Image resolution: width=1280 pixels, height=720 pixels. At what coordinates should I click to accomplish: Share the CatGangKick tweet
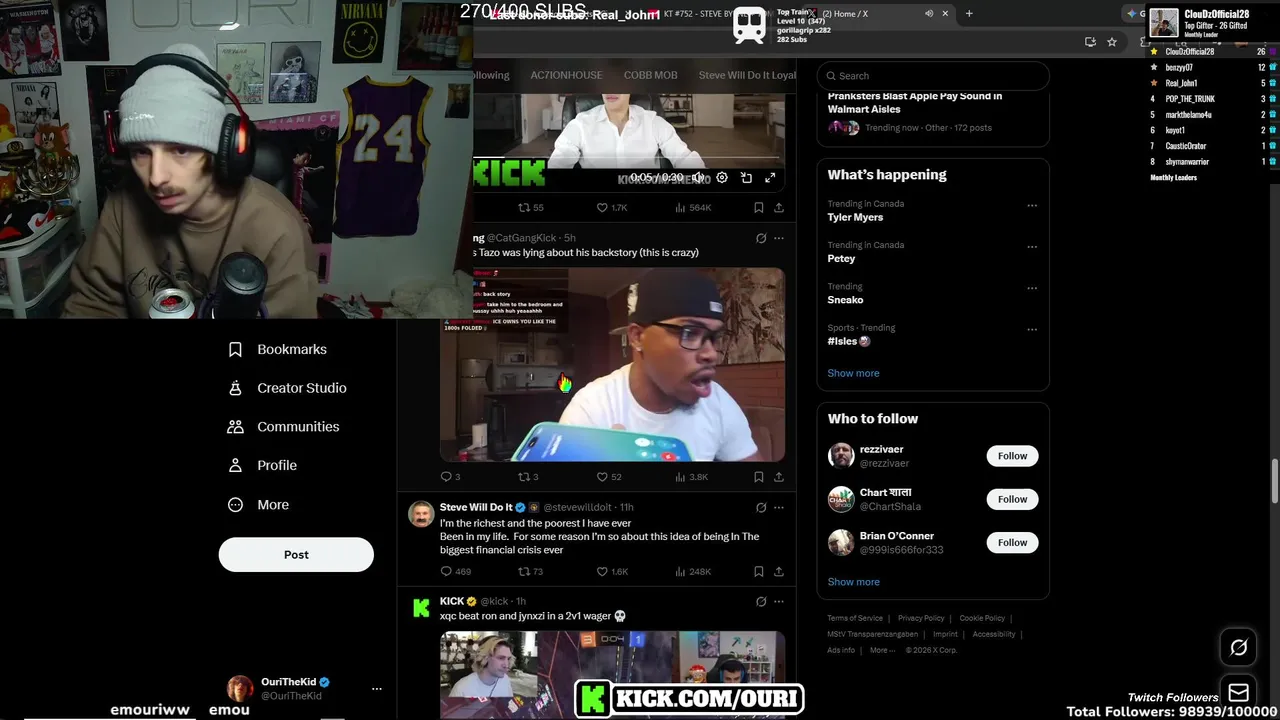tap(779, 477)
